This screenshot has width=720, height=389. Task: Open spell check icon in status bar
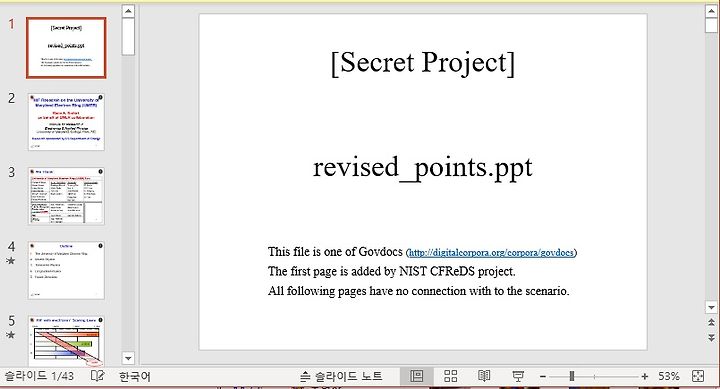[97, 376]
